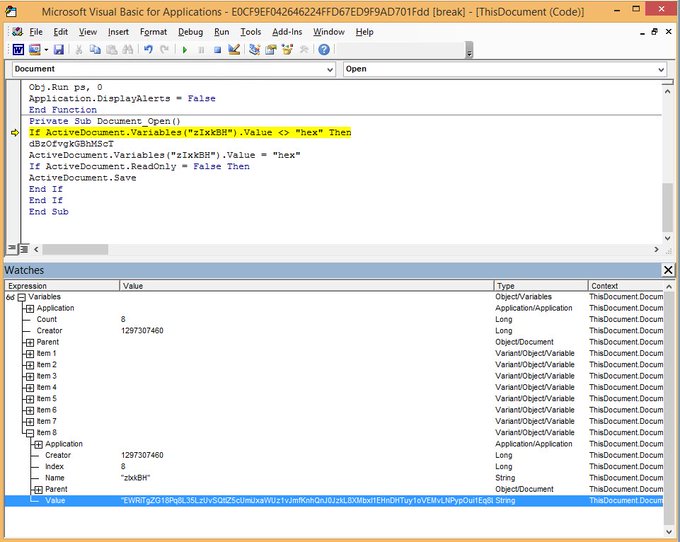The height and width of the screenshot is (542, 680).
Task: Expand Item 4 node
Action: point(29,388)
